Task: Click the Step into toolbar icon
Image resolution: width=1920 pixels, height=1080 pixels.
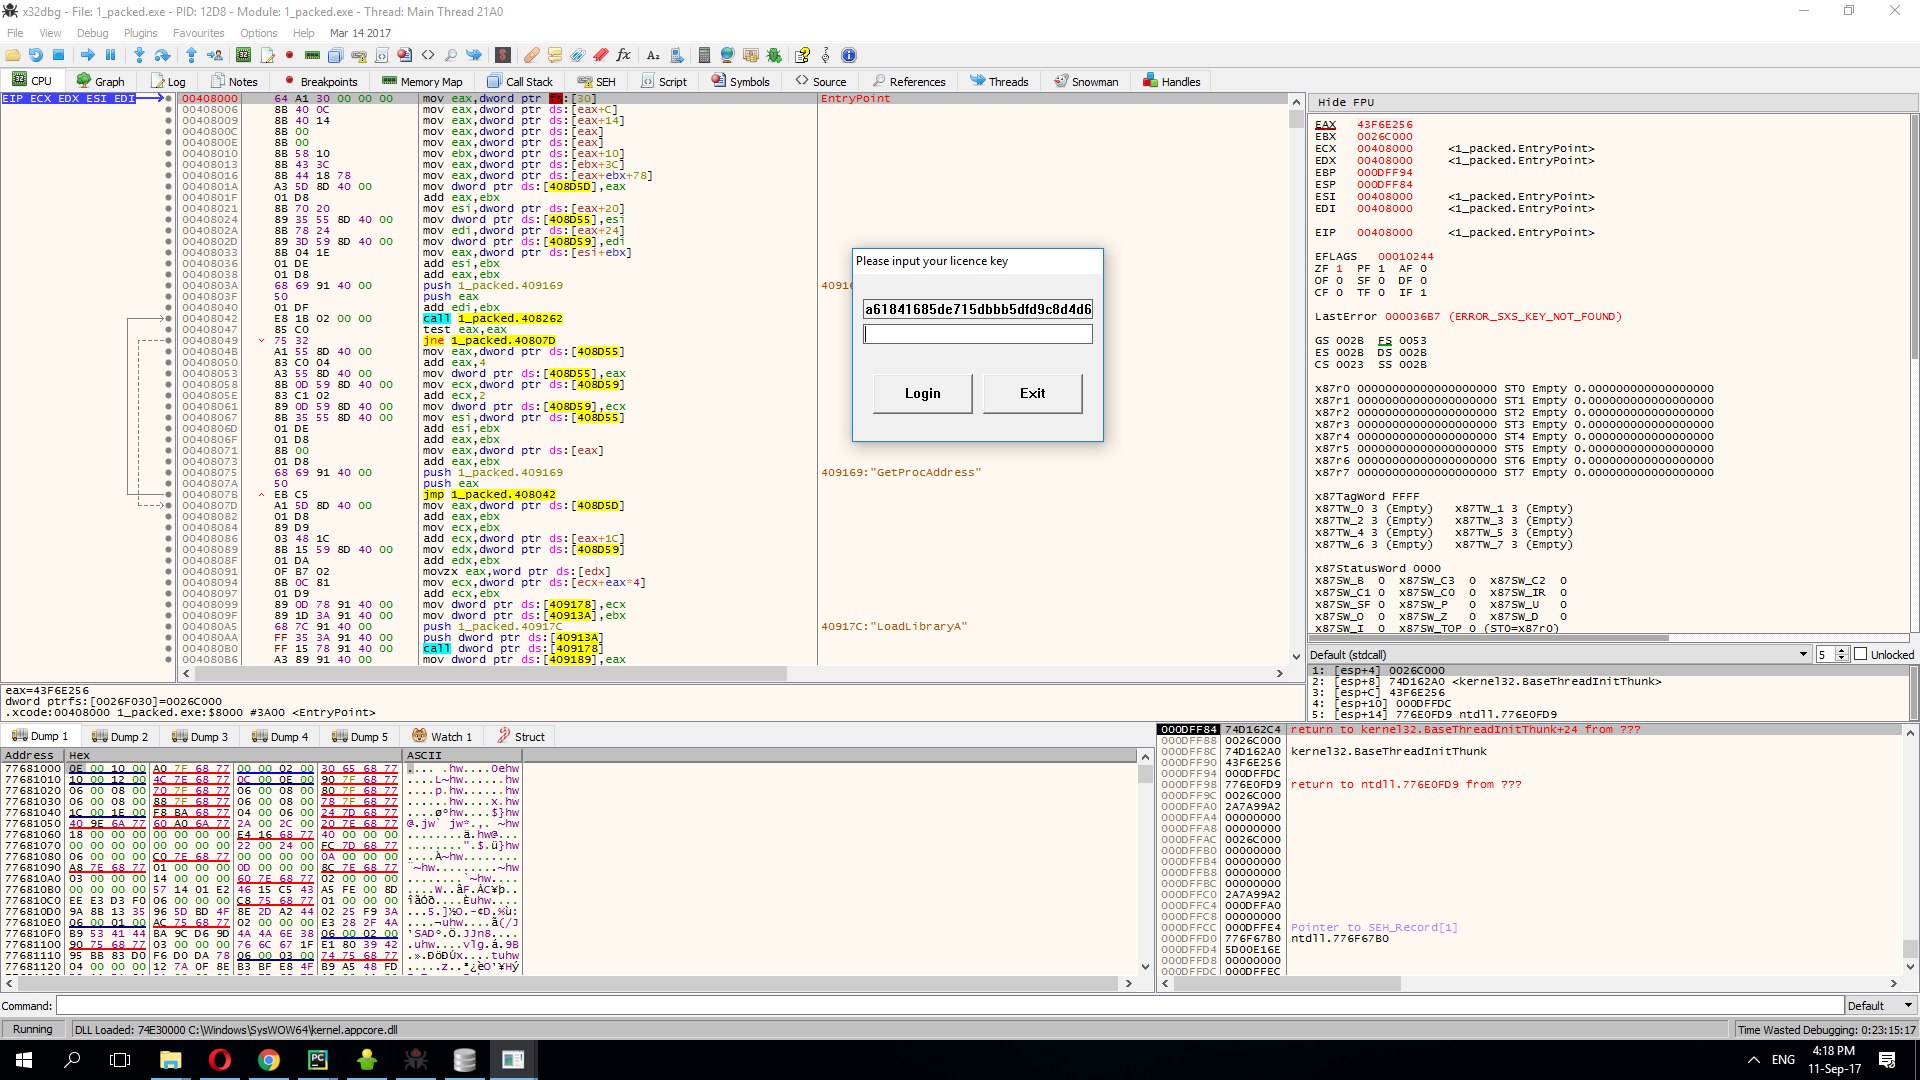Action: coord(139,55)
